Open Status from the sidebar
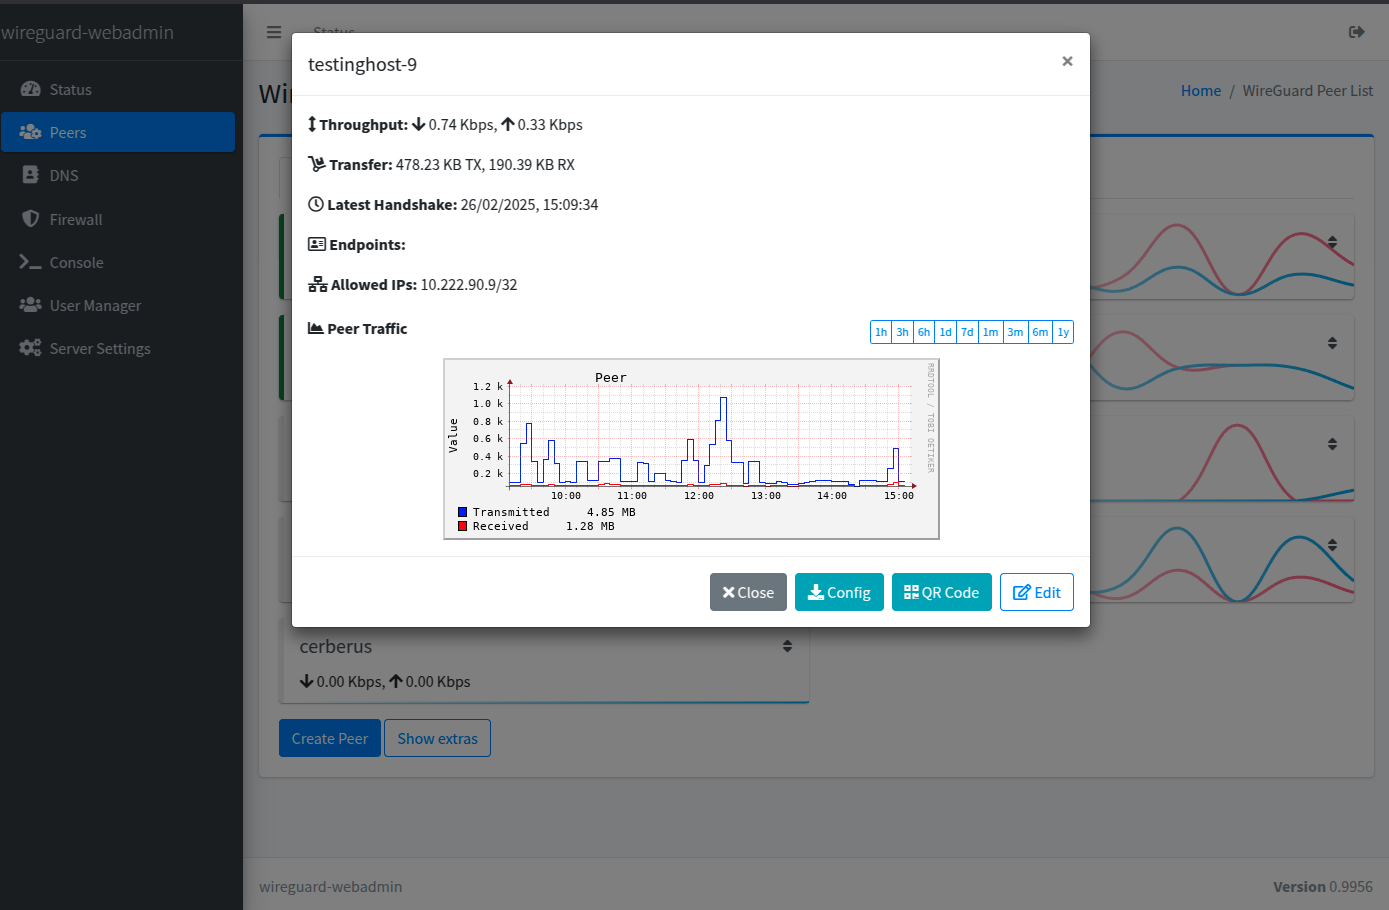 pos(70,89)
